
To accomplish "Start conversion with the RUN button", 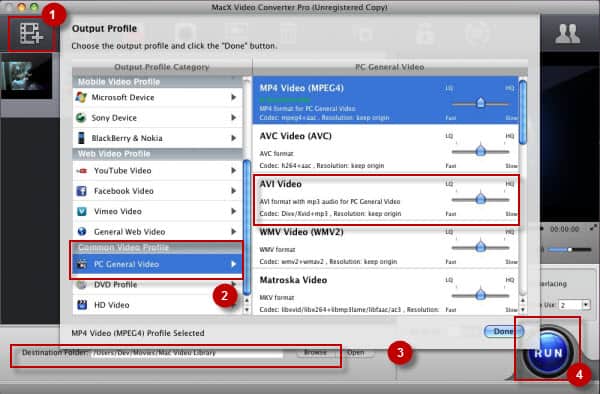I will 548,353.
